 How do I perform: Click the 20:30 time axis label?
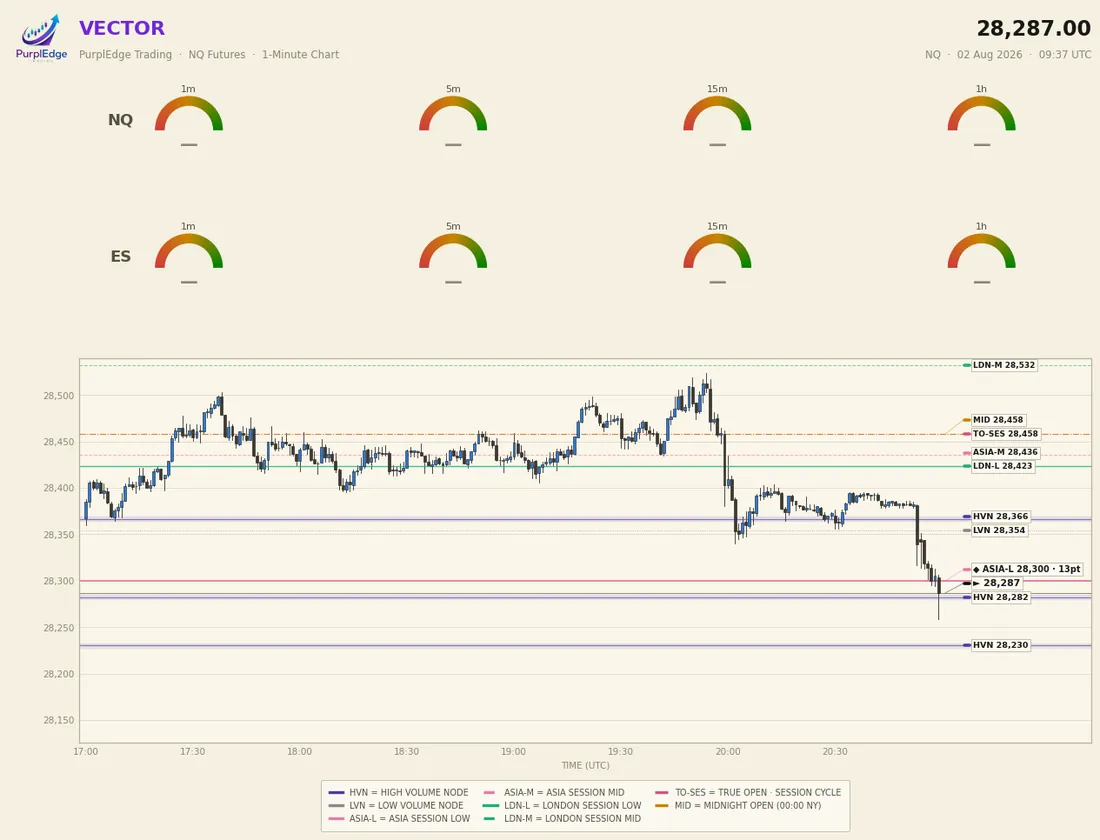pyautogui.click(x=835, y=752)
